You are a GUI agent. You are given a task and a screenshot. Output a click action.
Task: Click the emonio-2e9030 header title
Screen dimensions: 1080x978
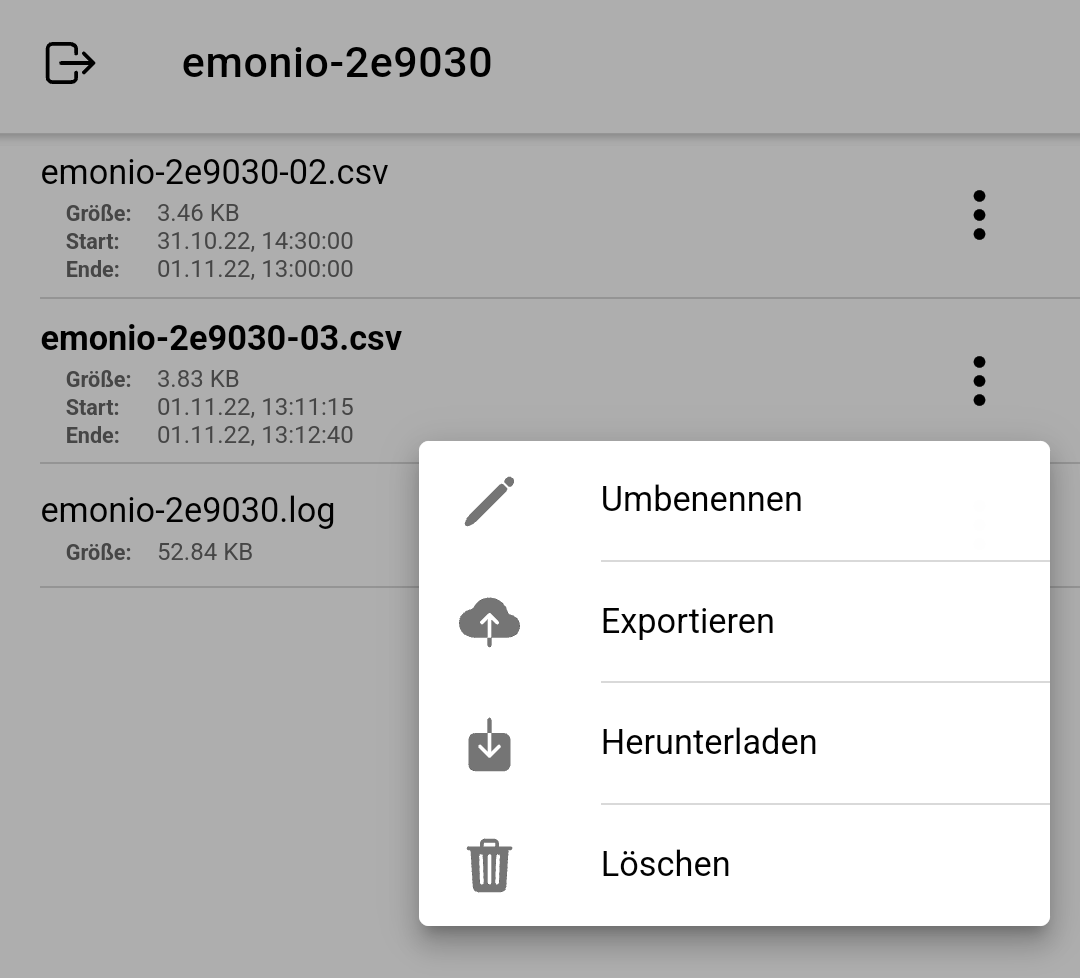pyautogui.click(x=337, y=63)
